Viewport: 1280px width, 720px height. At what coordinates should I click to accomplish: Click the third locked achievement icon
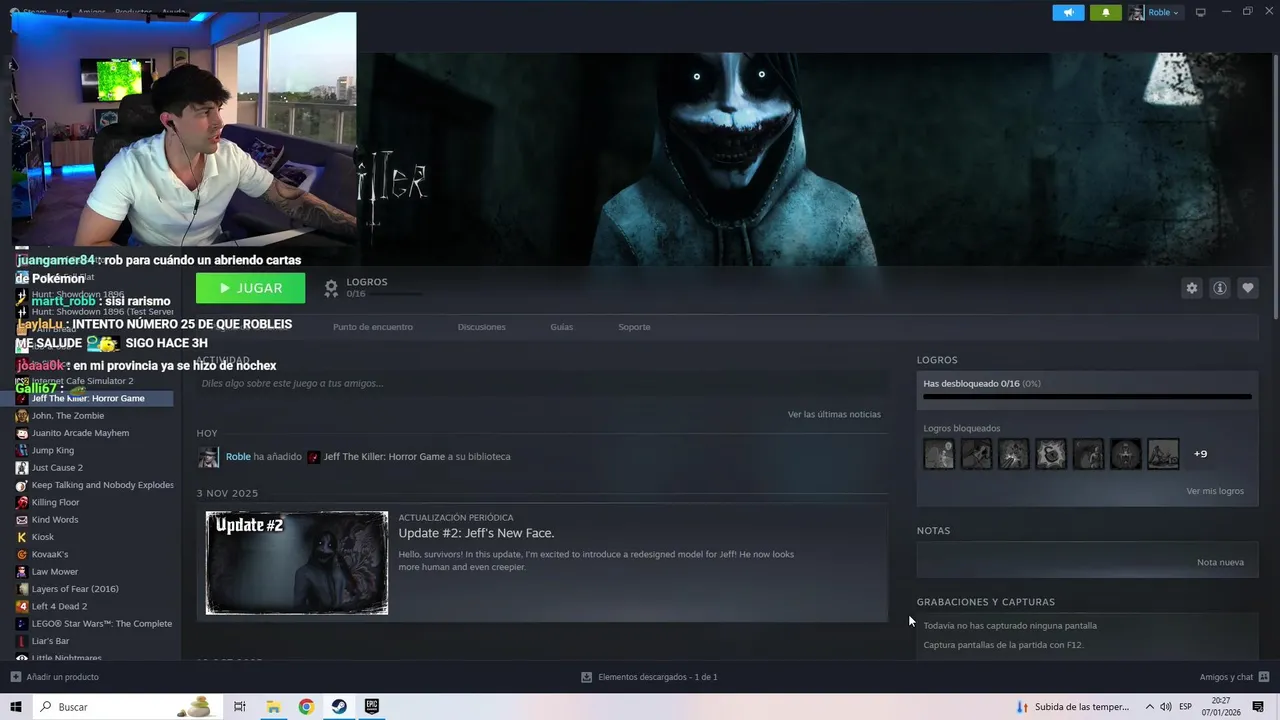click(x=1013, y=454)
